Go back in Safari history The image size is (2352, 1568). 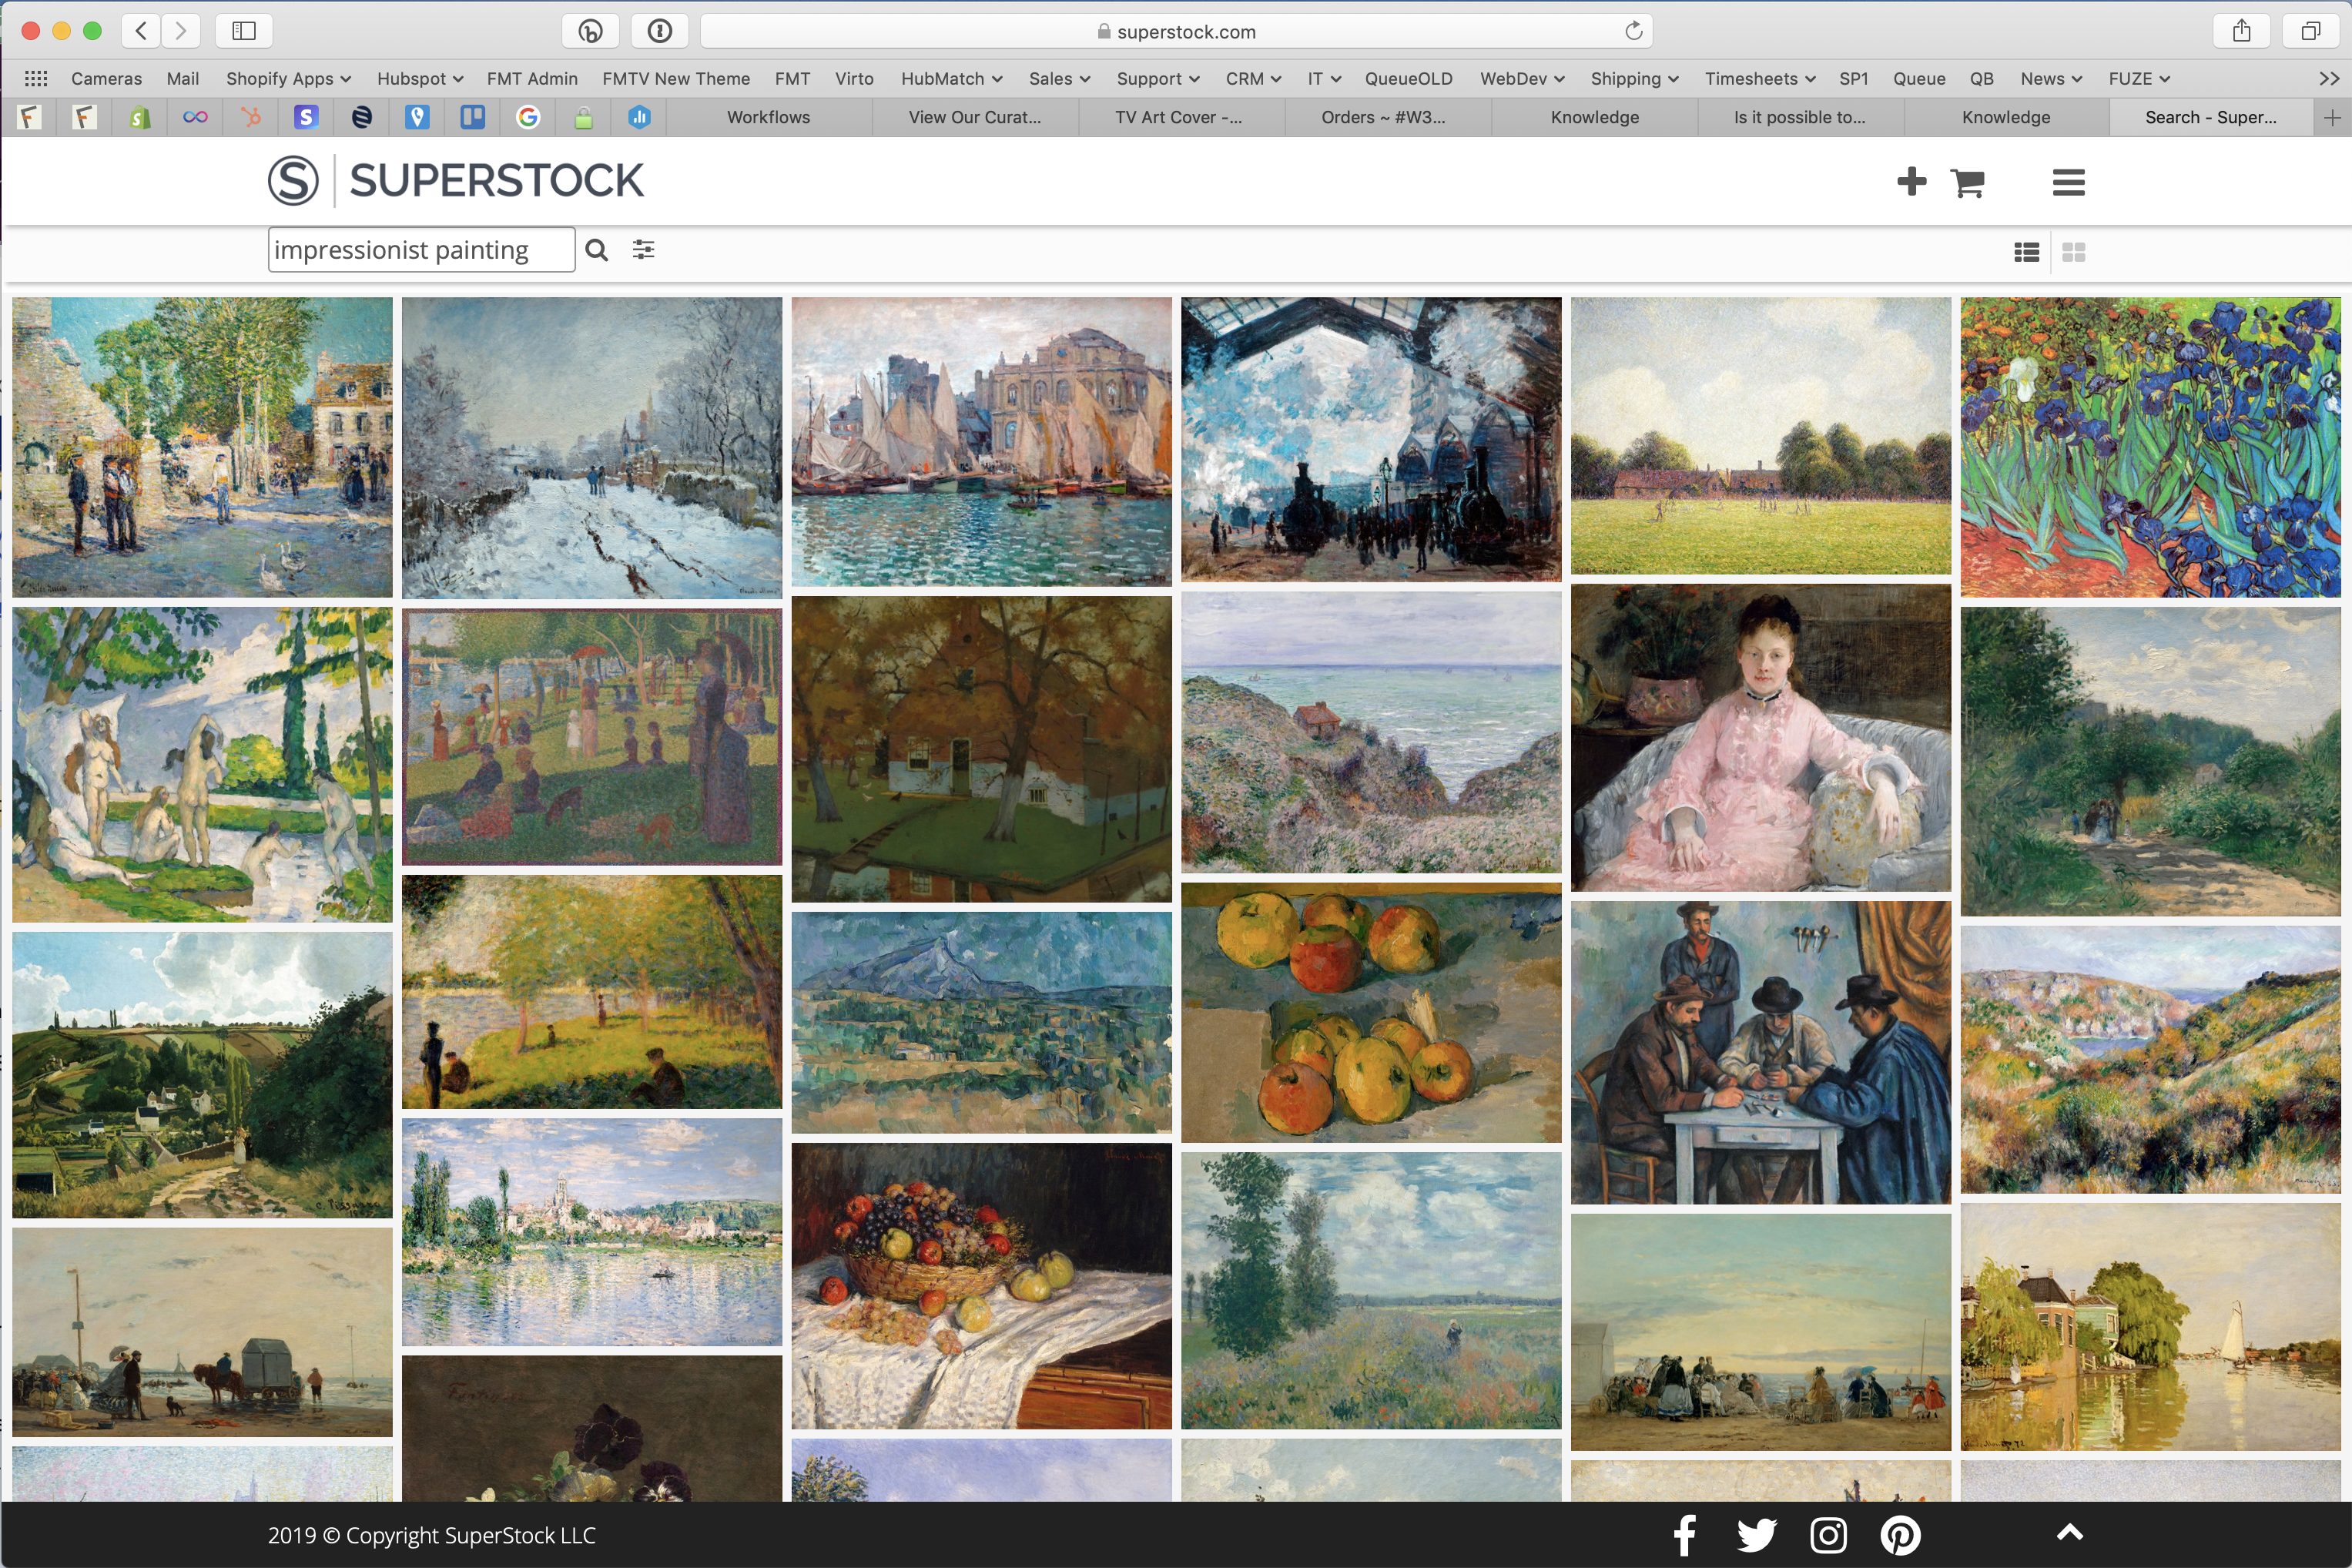(x=141, y=31)
